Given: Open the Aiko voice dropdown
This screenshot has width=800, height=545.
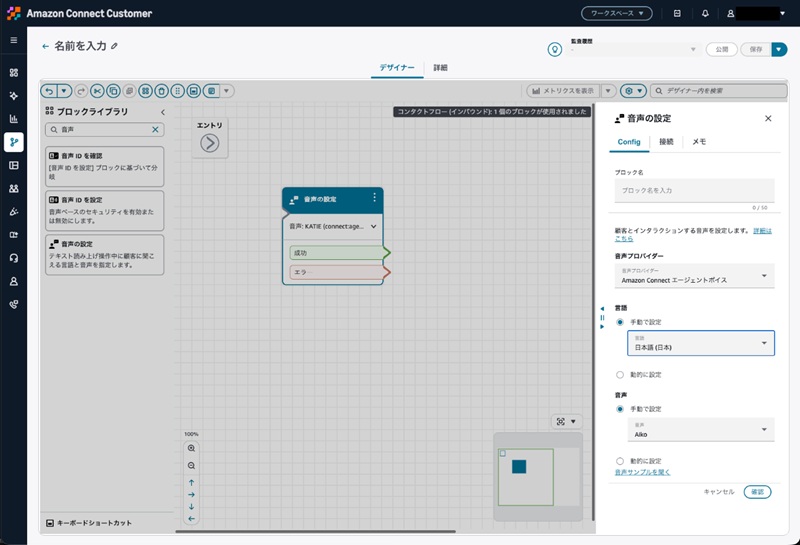Looking at the screenshot, I should (x=701, y=430).
